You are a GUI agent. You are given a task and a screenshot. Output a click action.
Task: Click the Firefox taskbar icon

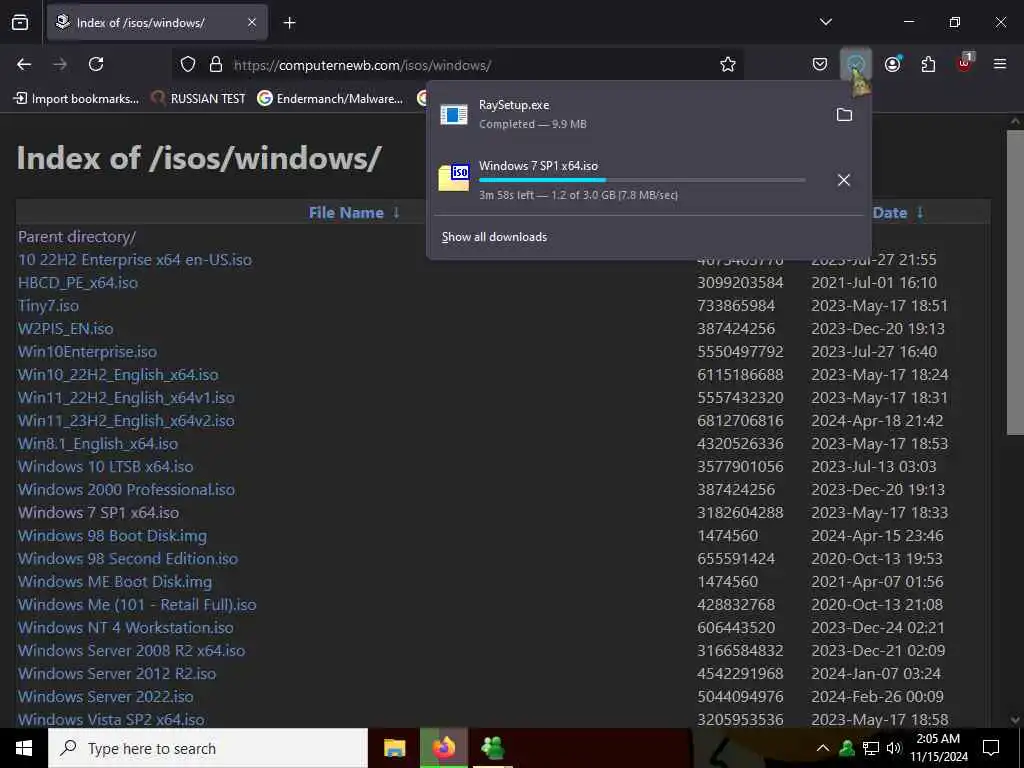pyautogui.click(x=444, y=748)
